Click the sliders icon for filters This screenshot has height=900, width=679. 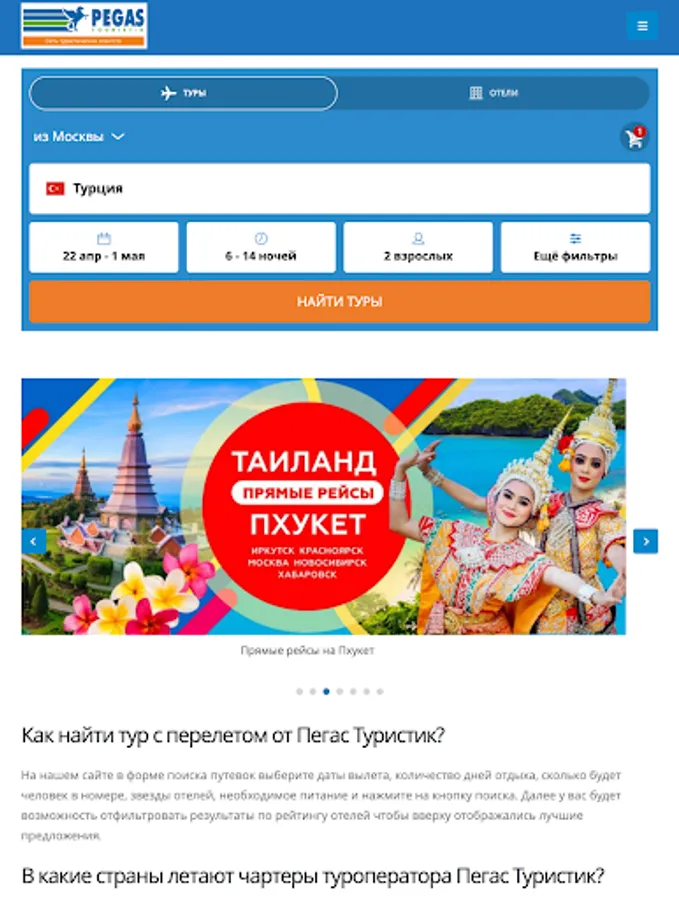(575, 238)
